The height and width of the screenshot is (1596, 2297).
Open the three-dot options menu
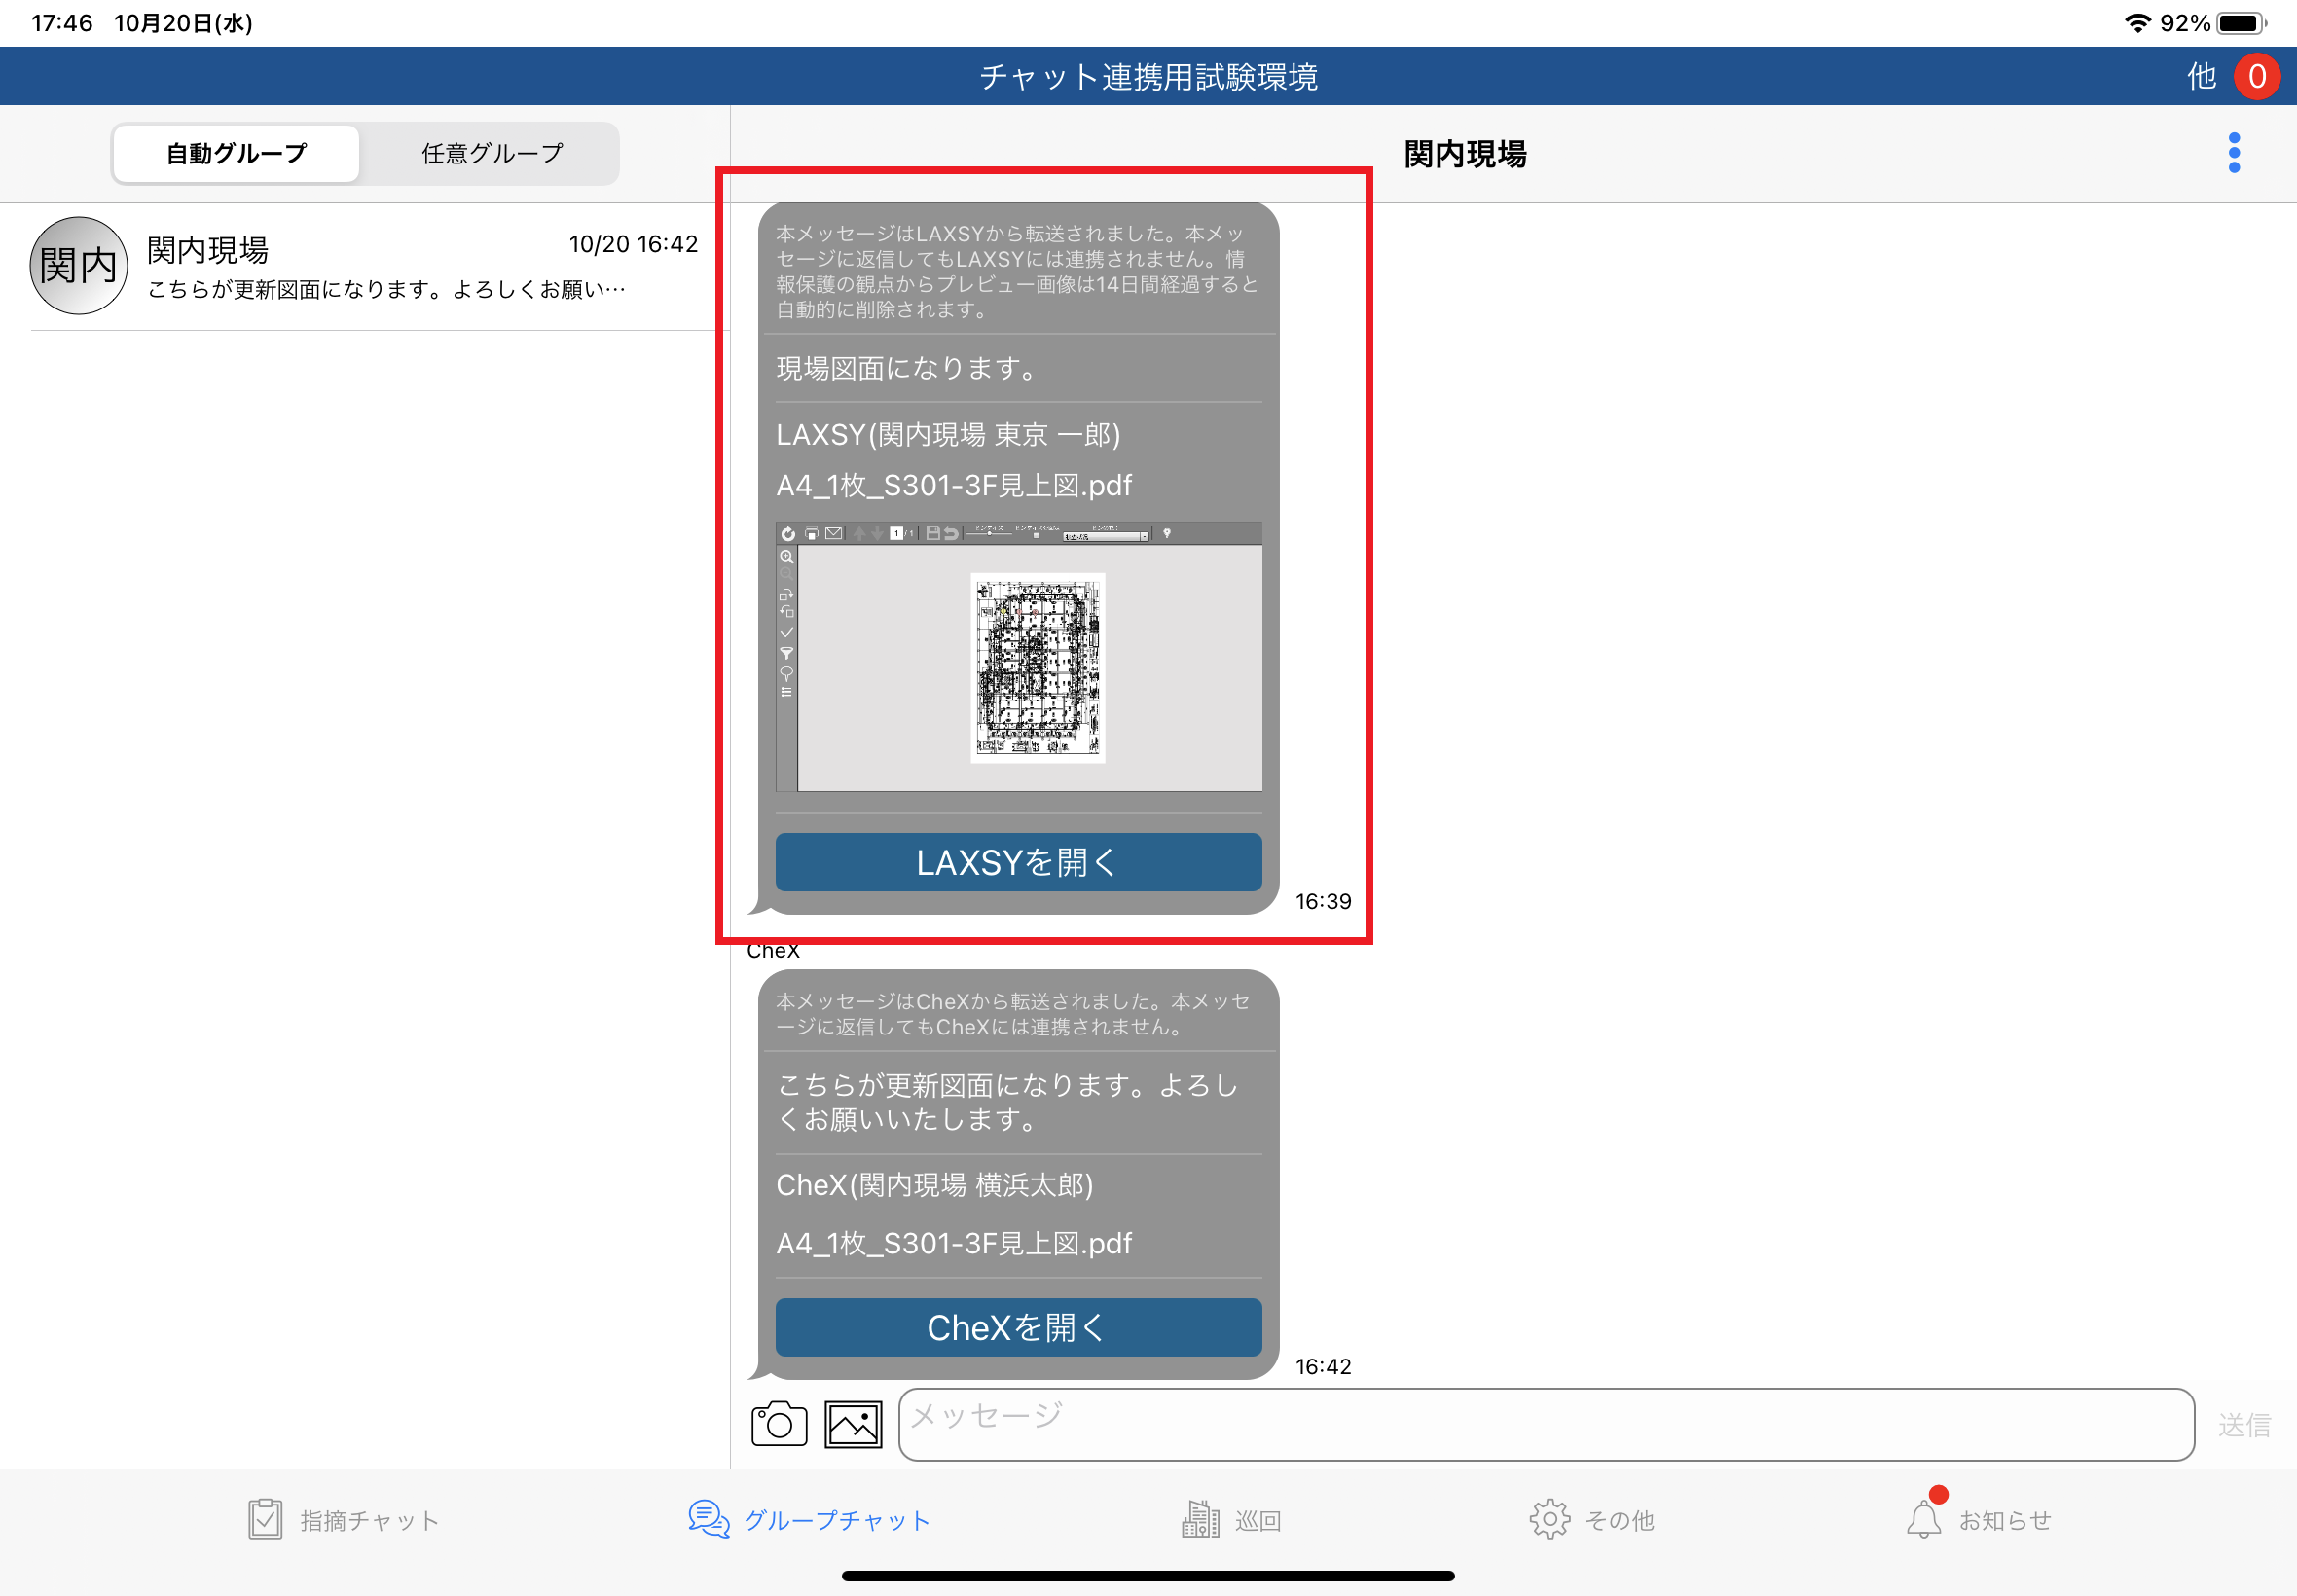[x=2234, y=153]
